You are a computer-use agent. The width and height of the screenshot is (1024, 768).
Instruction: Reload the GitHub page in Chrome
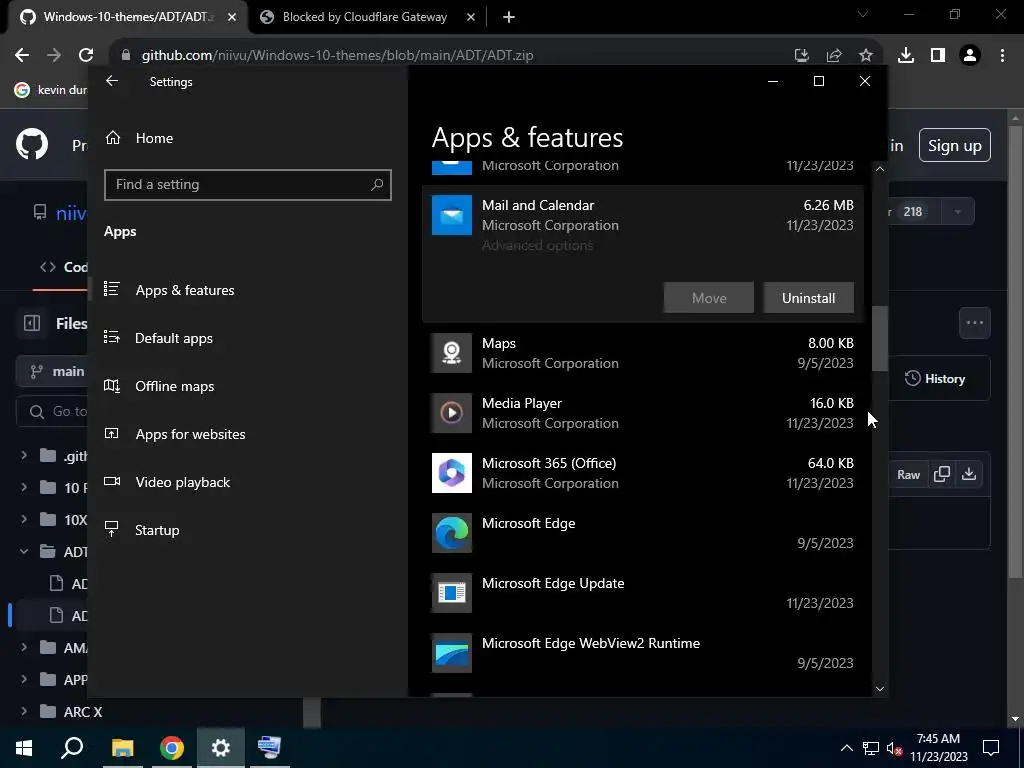86,56
